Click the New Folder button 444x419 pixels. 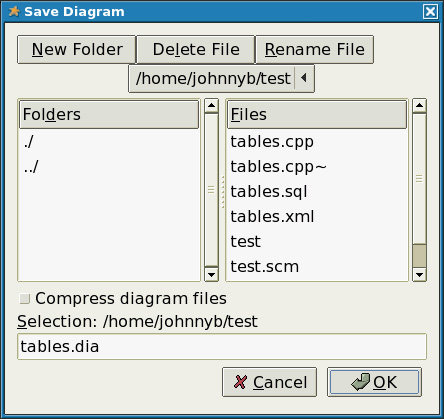pyautogui.click(x=77, y=50)
